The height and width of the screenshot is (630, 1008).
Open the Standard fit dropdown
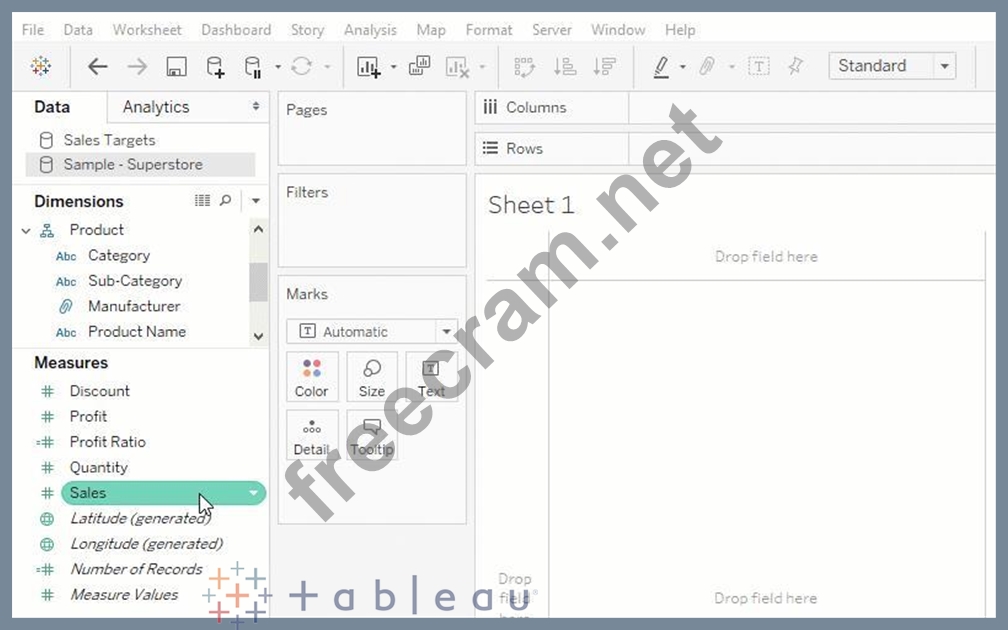click(x=944, y=66)
